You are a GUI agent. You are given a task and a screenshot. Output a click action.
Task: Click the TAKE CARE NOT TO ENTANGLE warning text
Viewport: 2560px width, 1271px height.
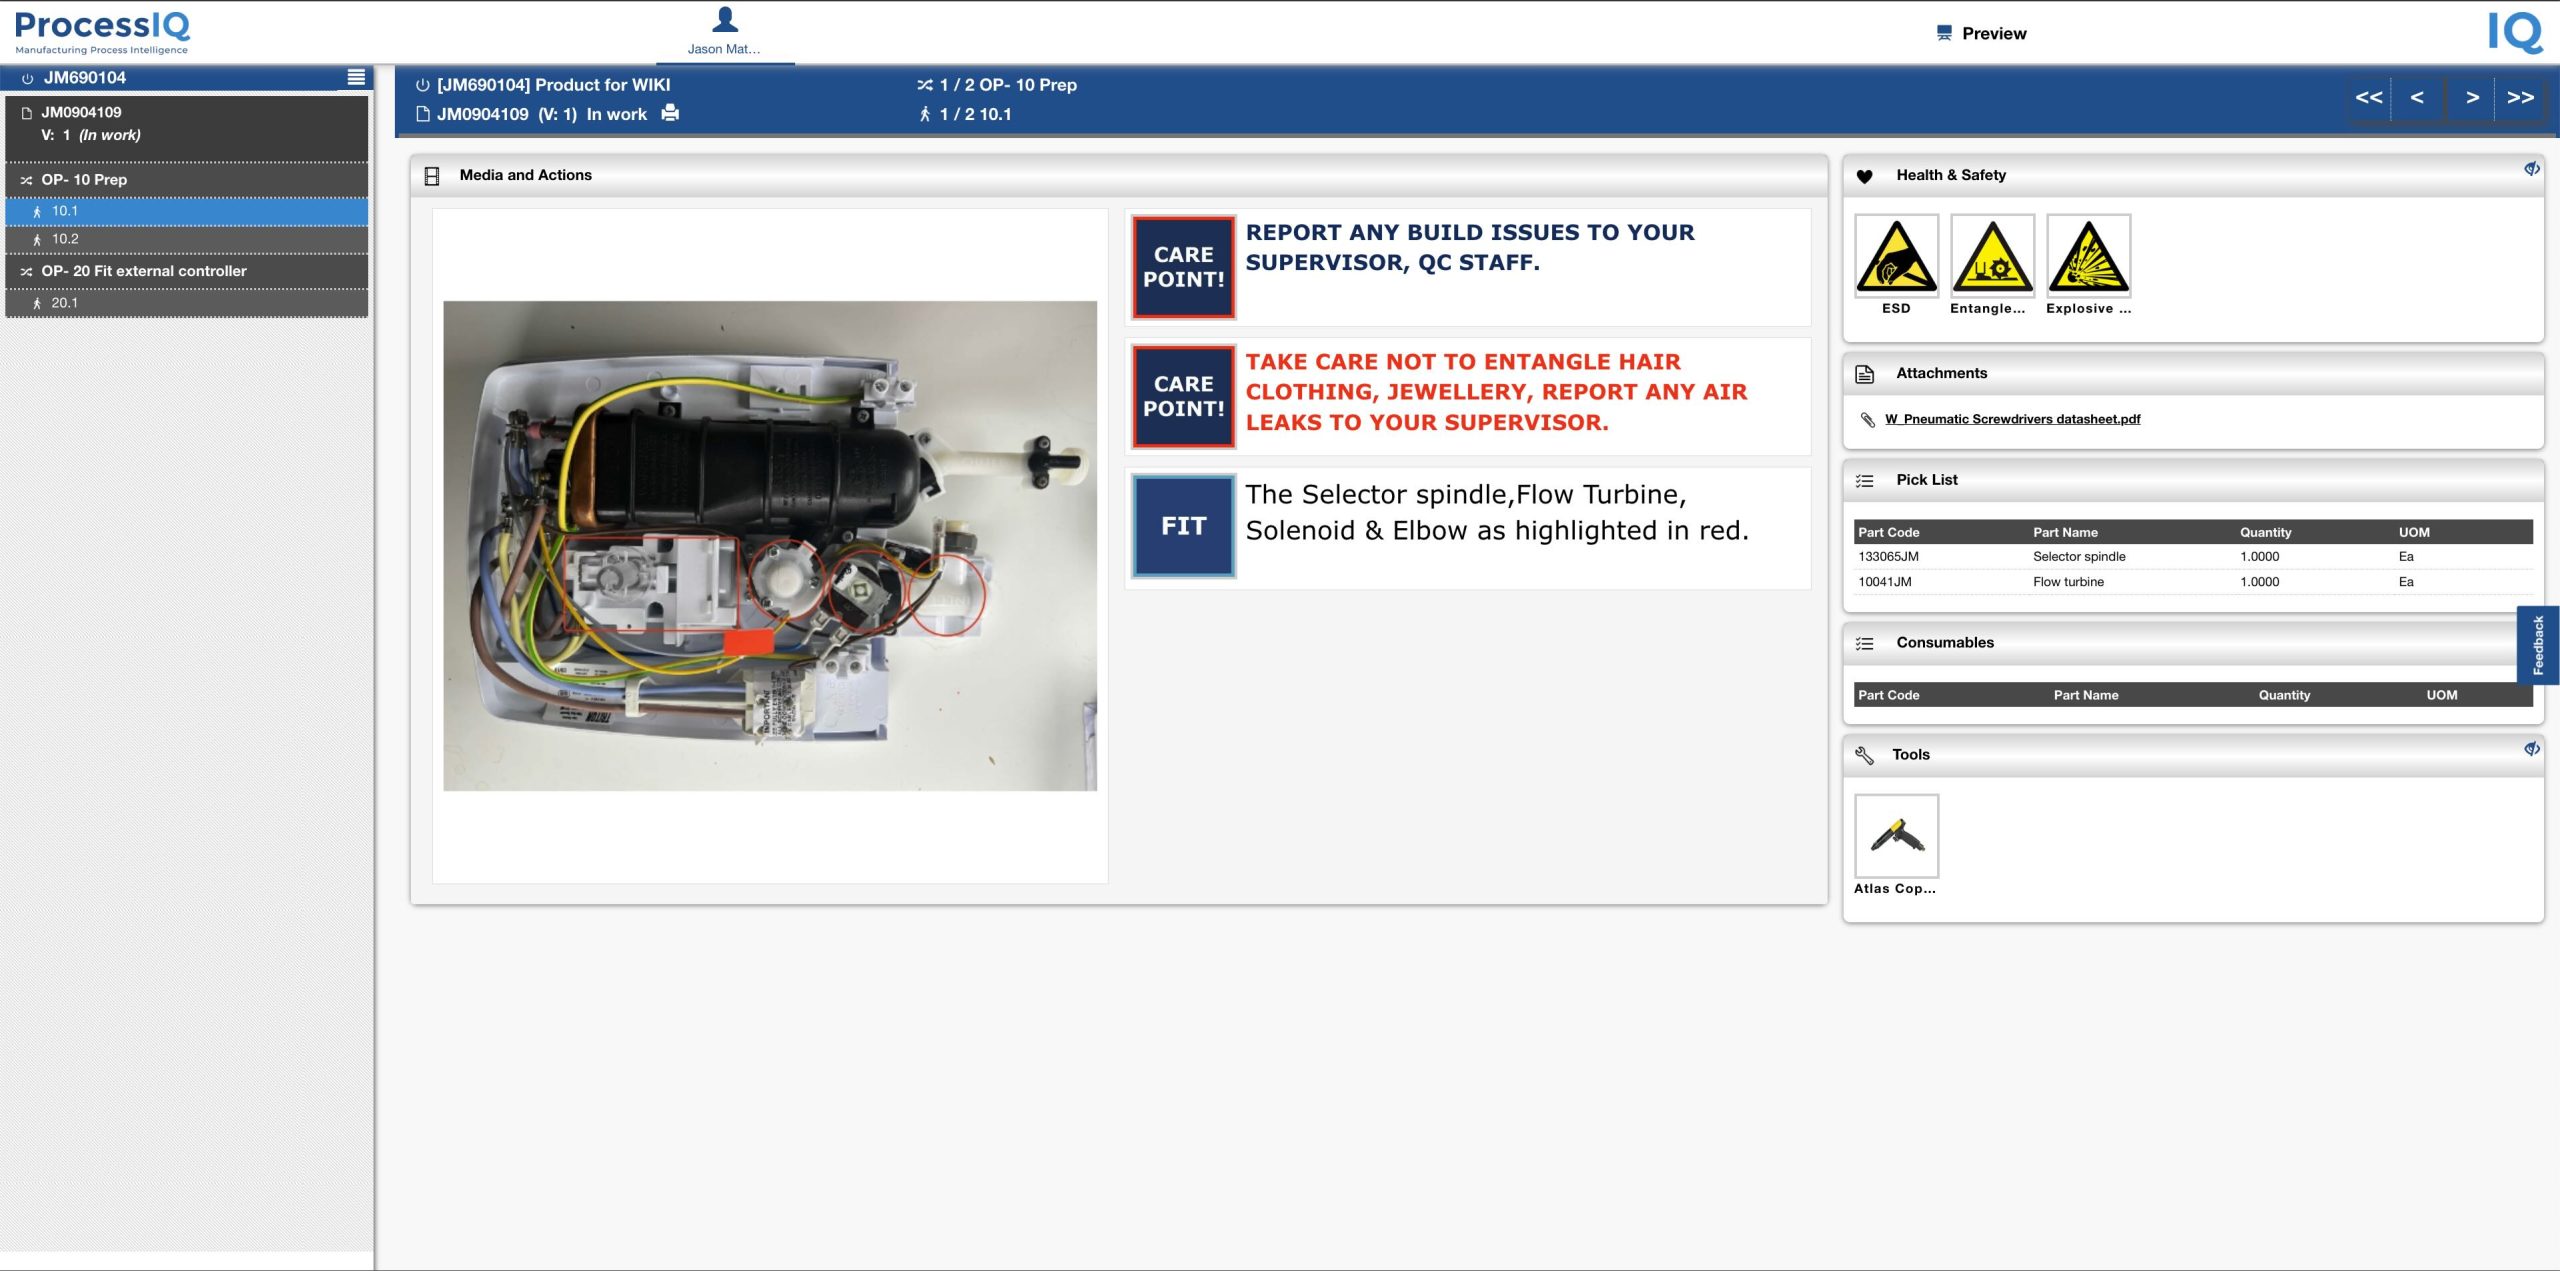(1496, 392)
